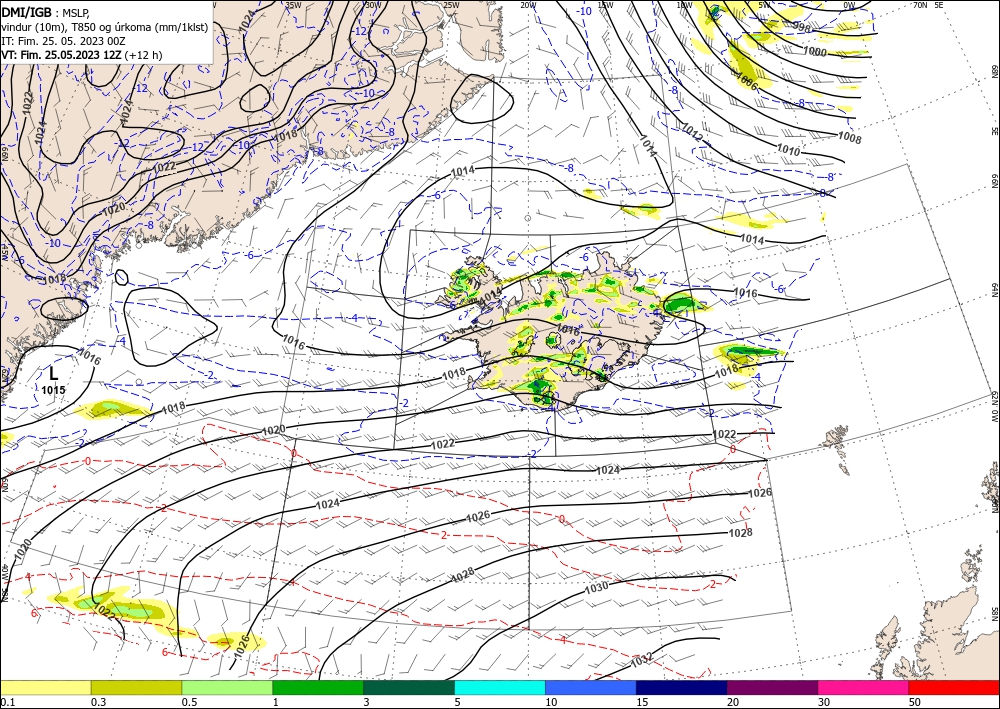Select the pink 30–50 legend color band
The height and width of the screenshot is (709, 1000).
(x=864, y=687)
